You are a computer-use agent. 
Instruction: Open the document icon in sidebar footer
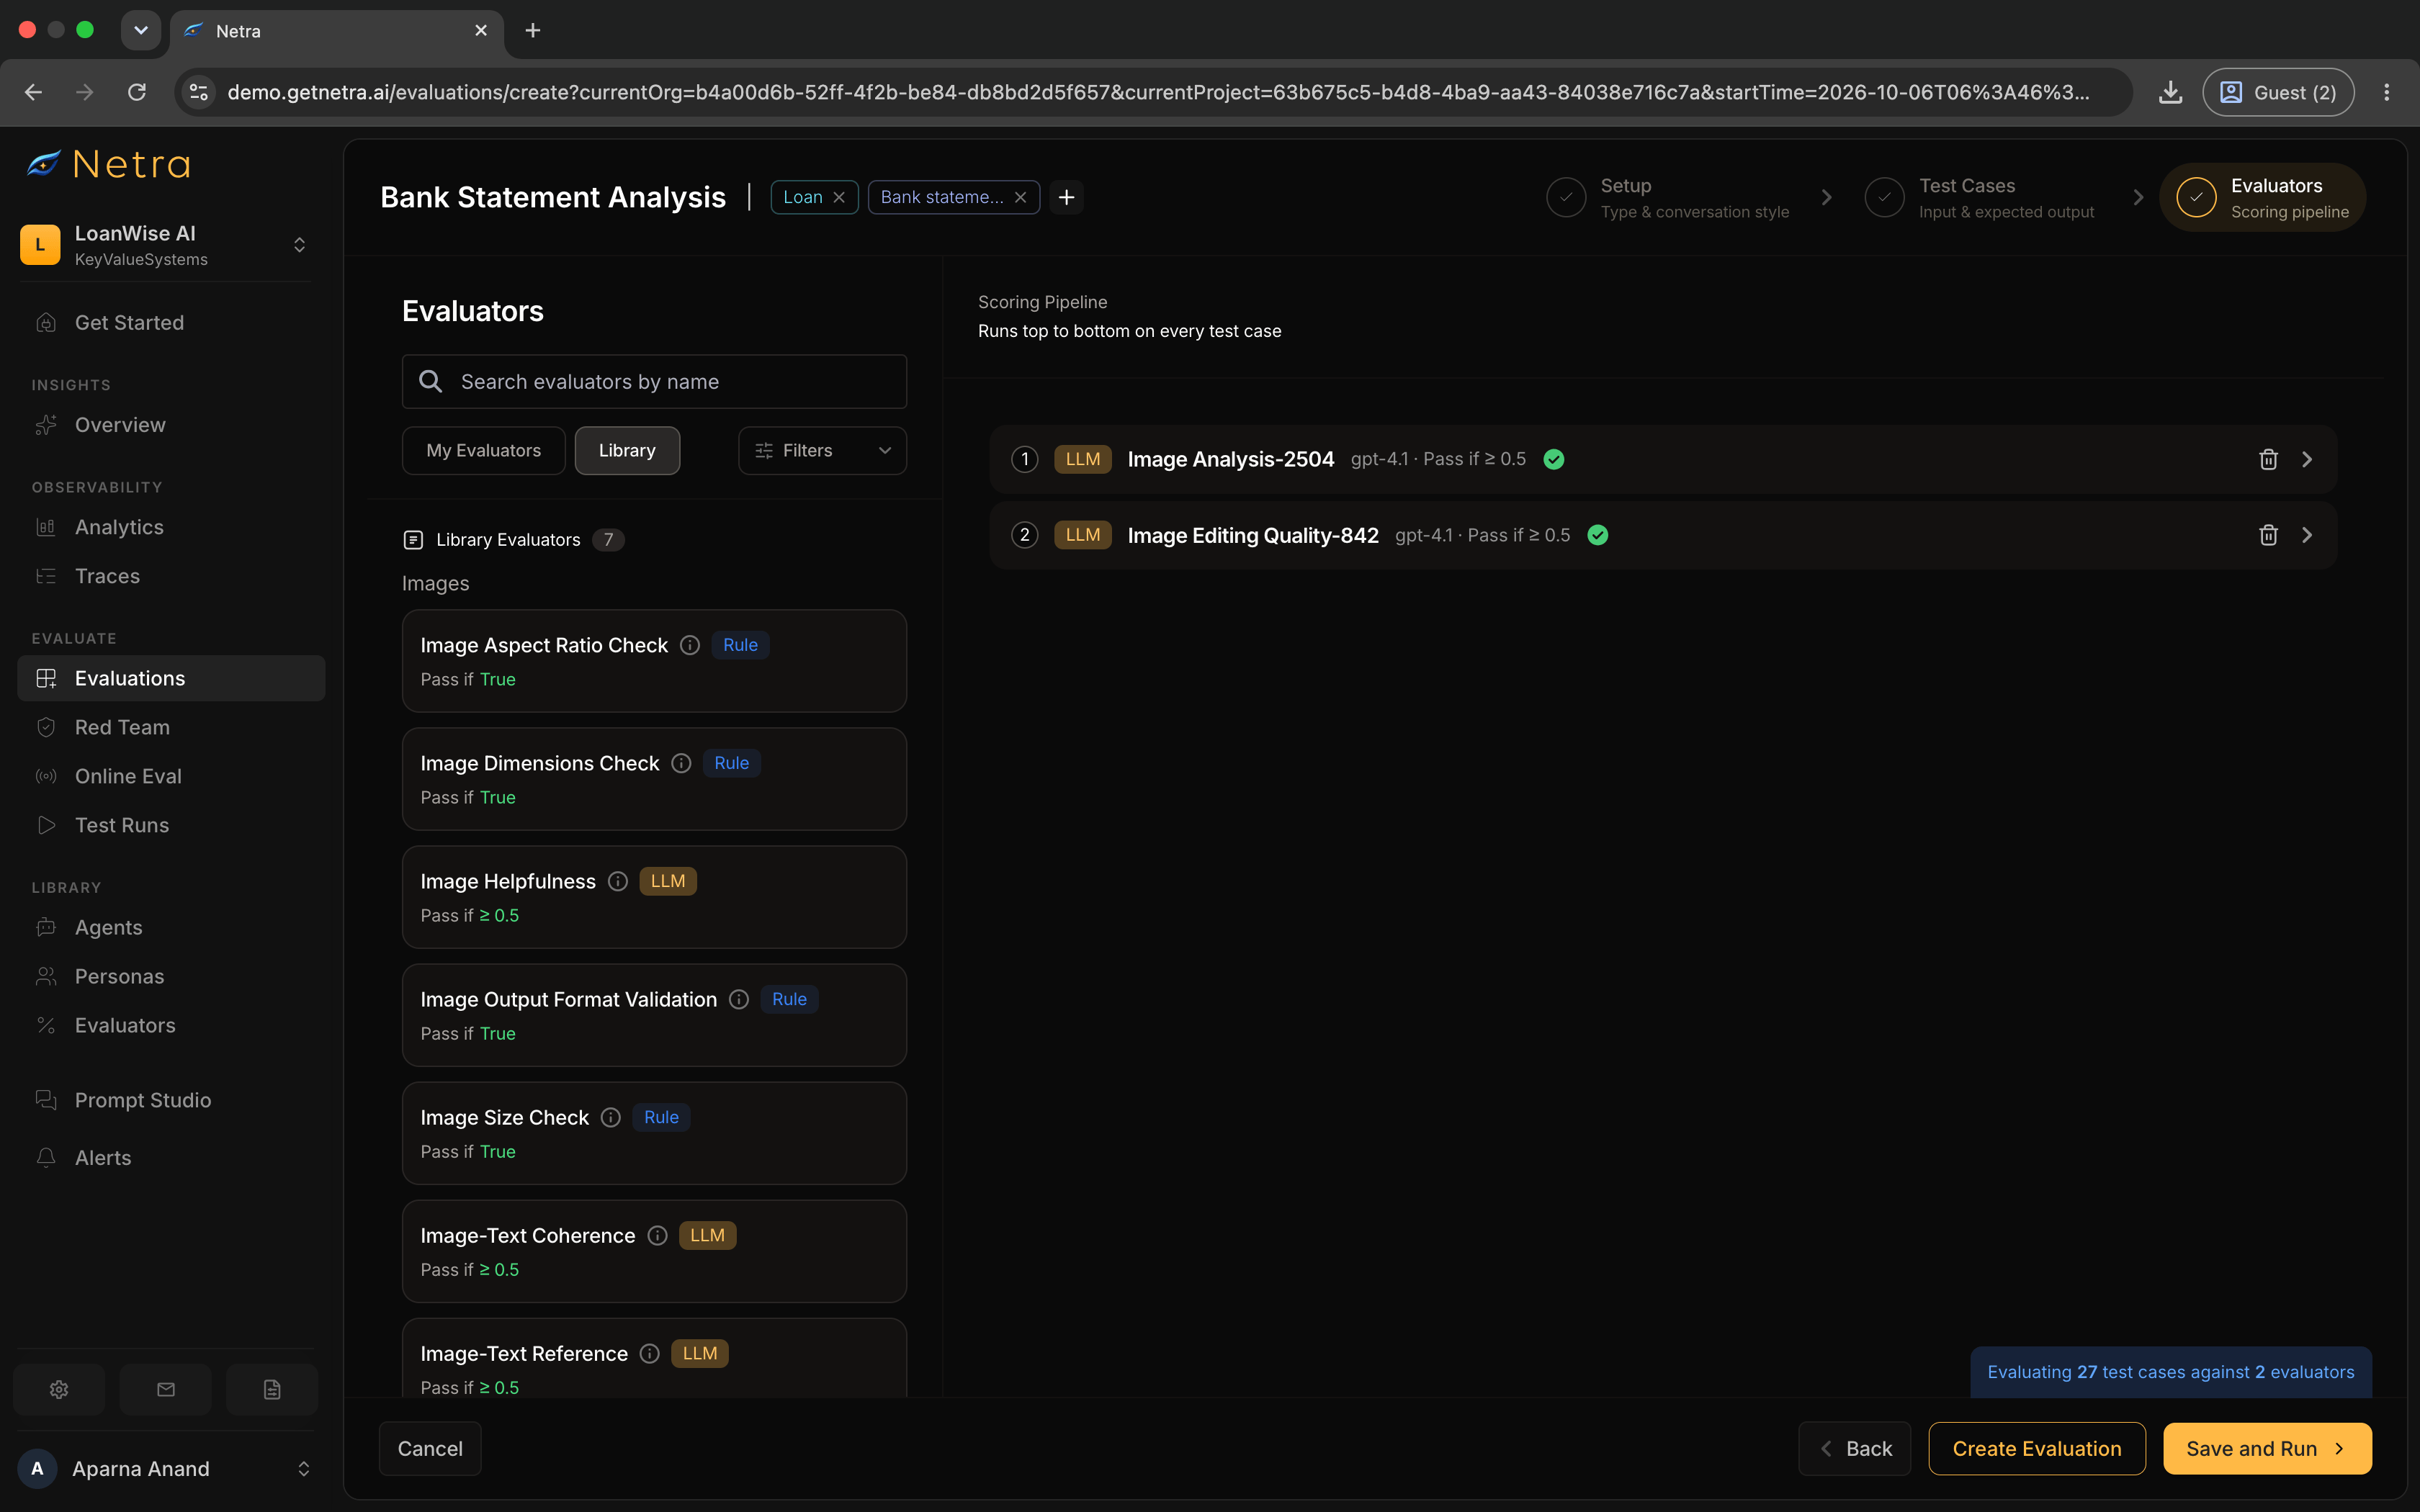(272, 1389)
